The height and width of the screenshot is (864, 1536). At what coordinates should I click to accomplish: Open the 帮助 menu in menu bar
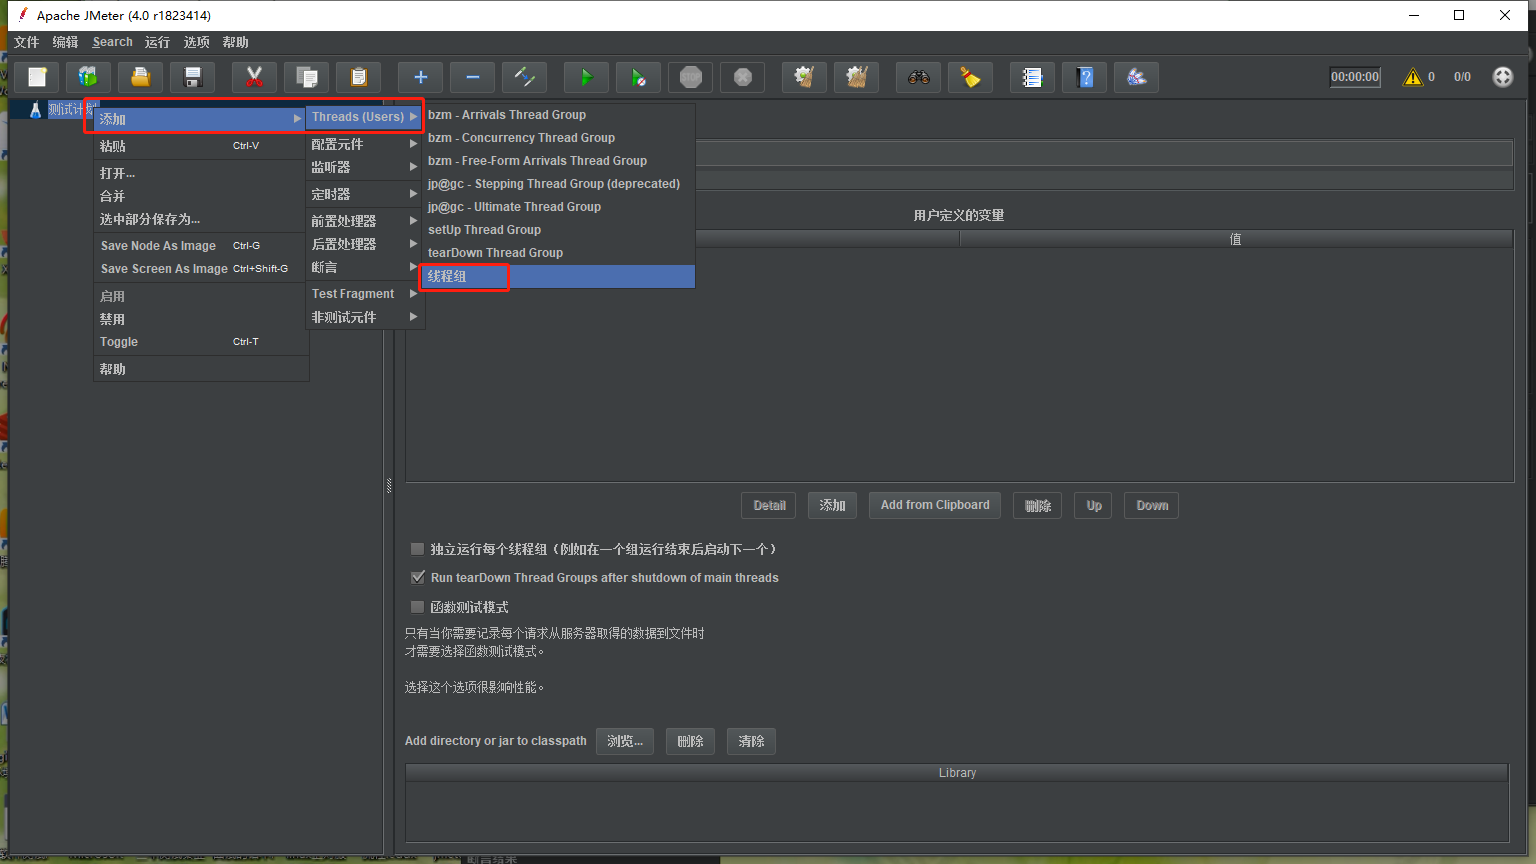point(235,42)
